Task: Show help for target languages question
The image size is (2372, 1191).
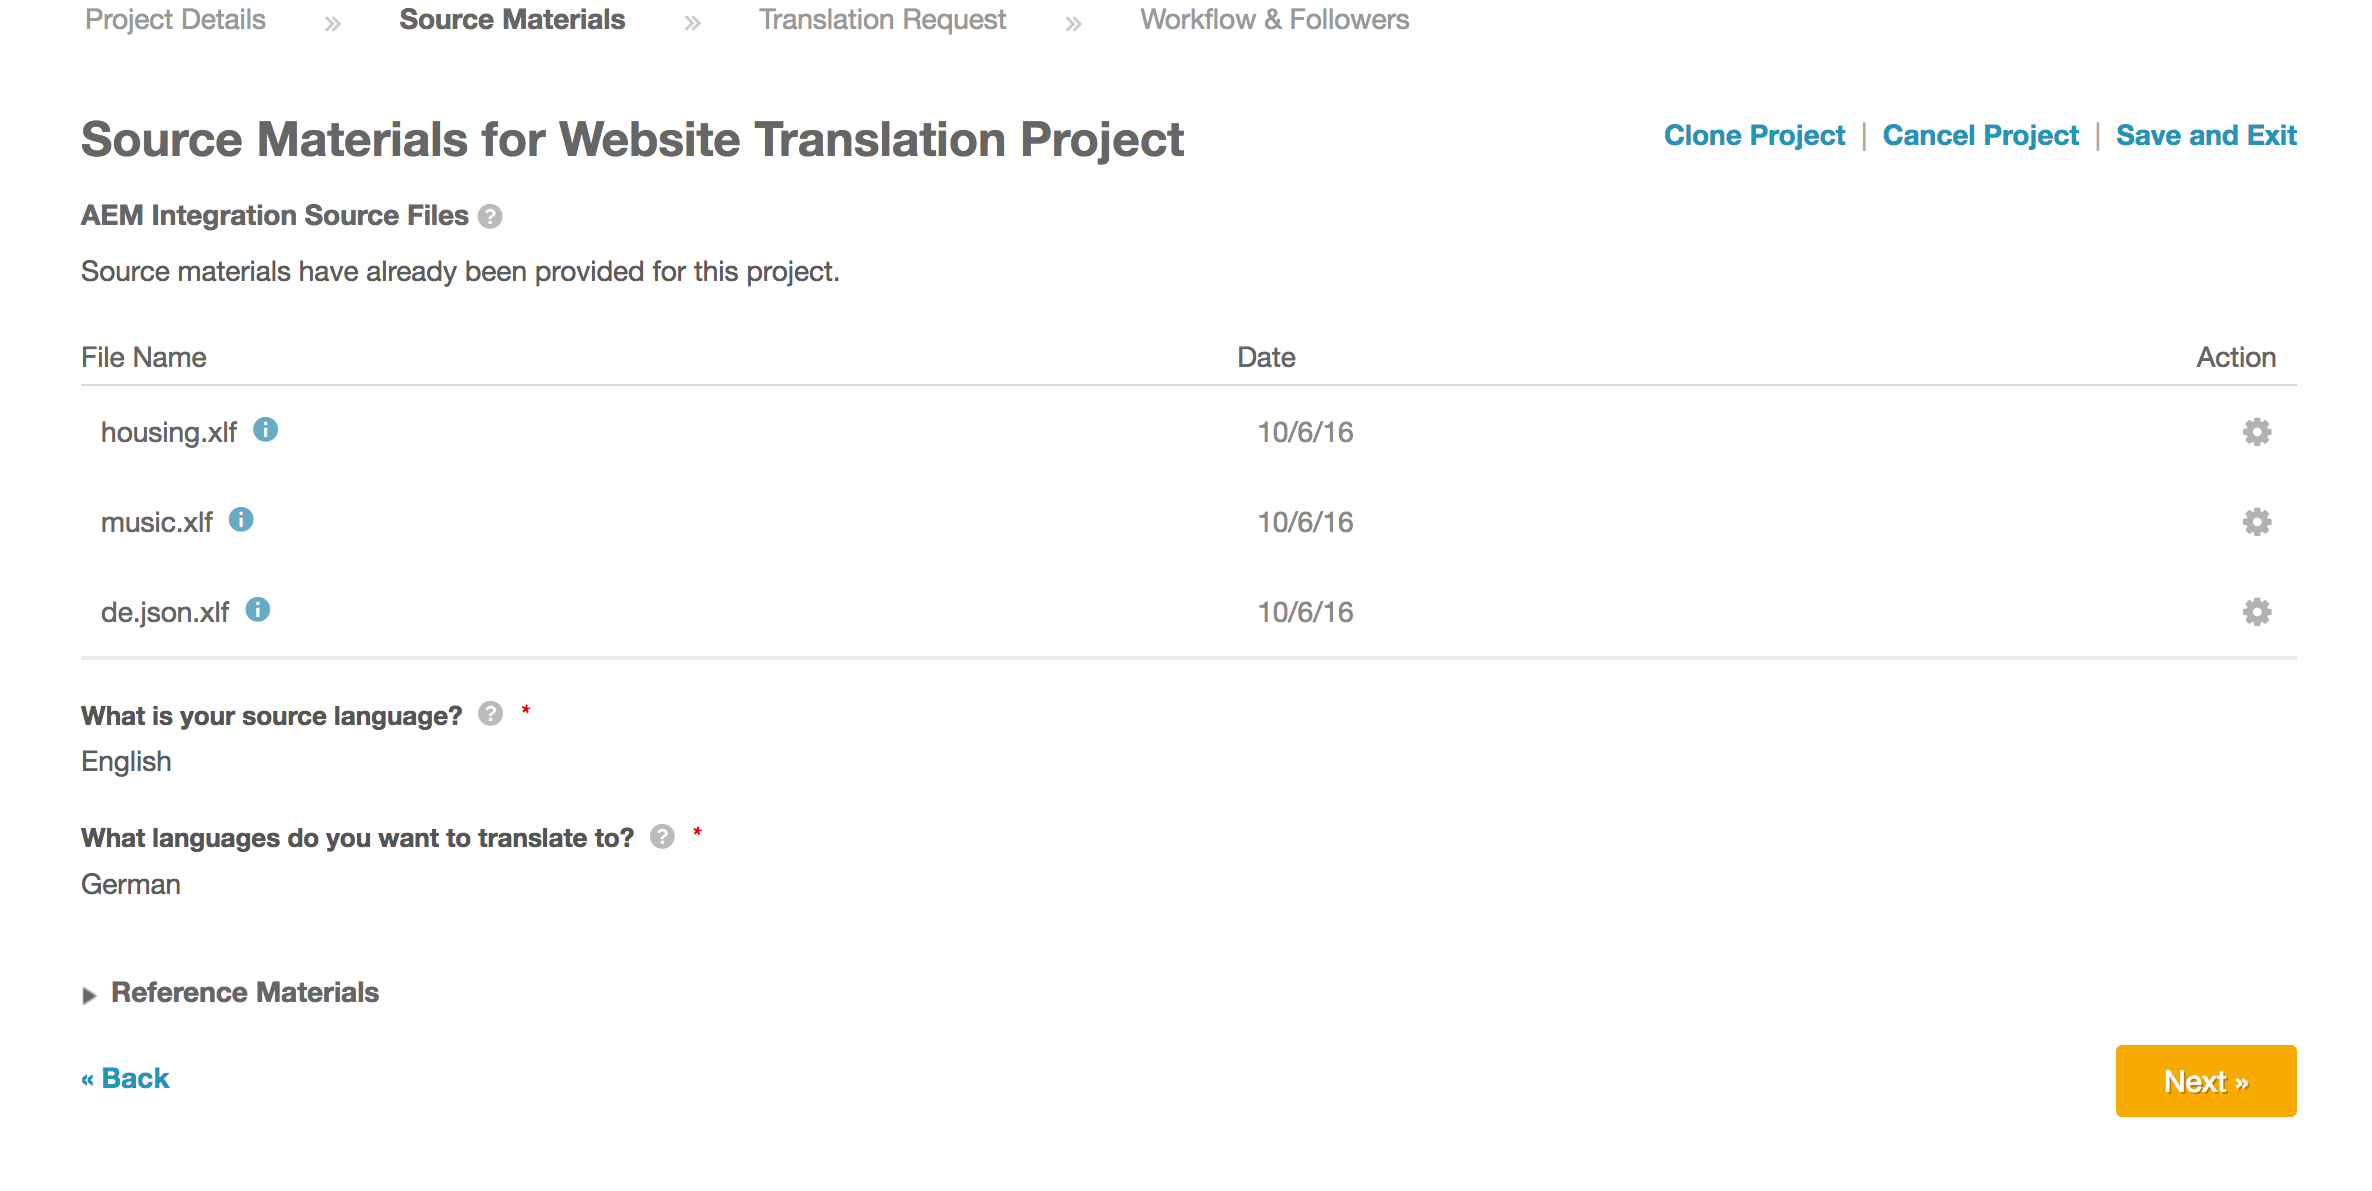Action: click(x=662, y=837)
